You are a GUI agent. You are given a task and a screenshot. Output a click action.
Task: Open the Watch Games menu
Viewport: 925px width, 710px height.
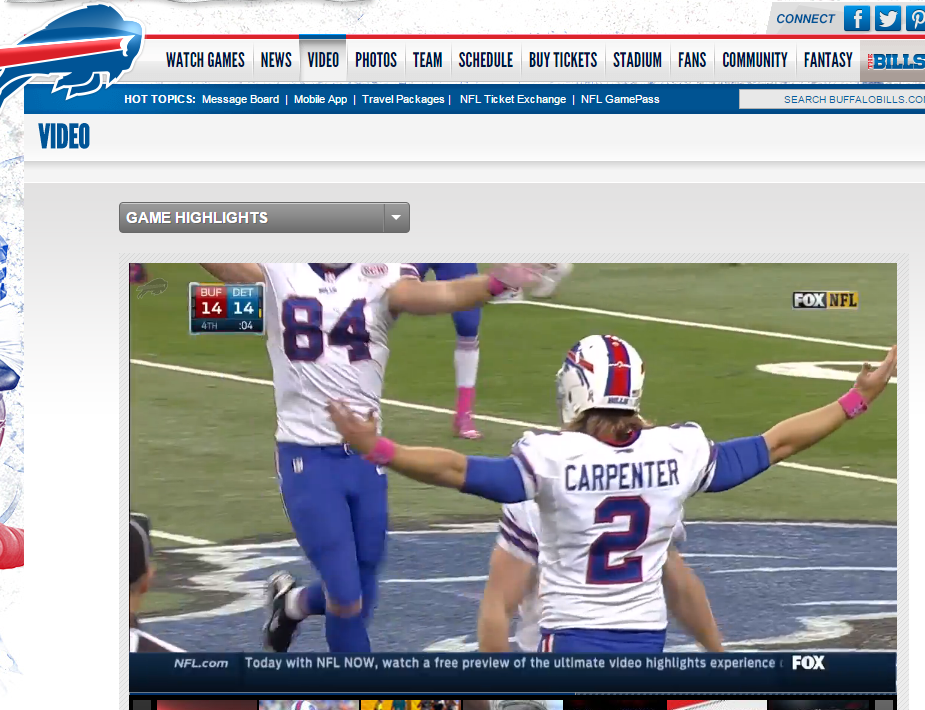click(x=205, y=60)
